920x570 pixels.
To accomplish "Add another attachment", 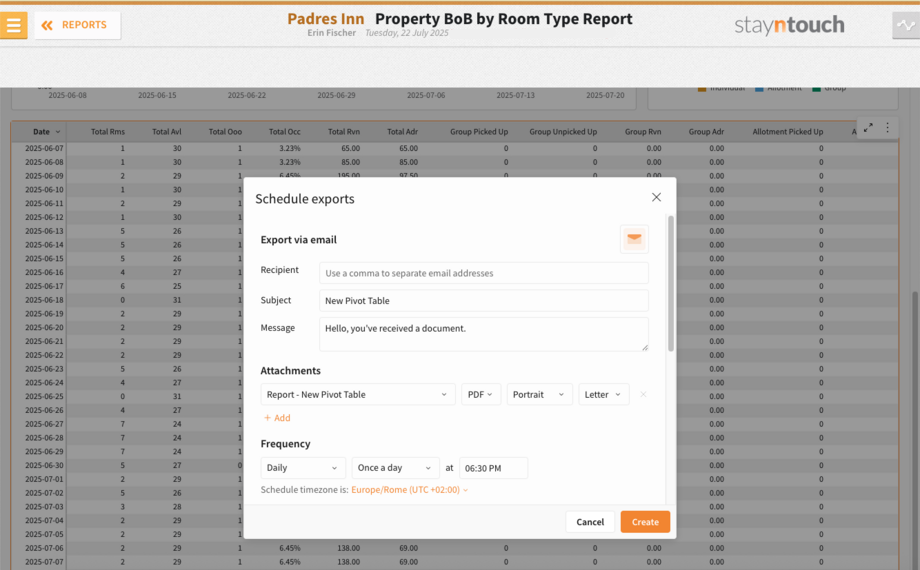I will [x=277, y=418].
